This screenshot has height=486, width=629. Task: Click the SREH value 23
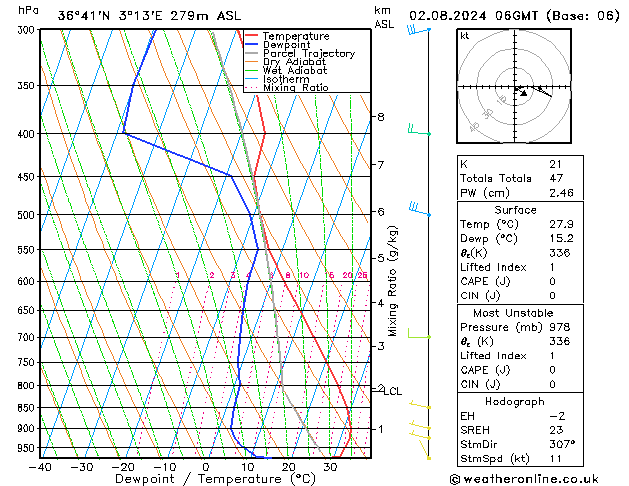point(556,430)
